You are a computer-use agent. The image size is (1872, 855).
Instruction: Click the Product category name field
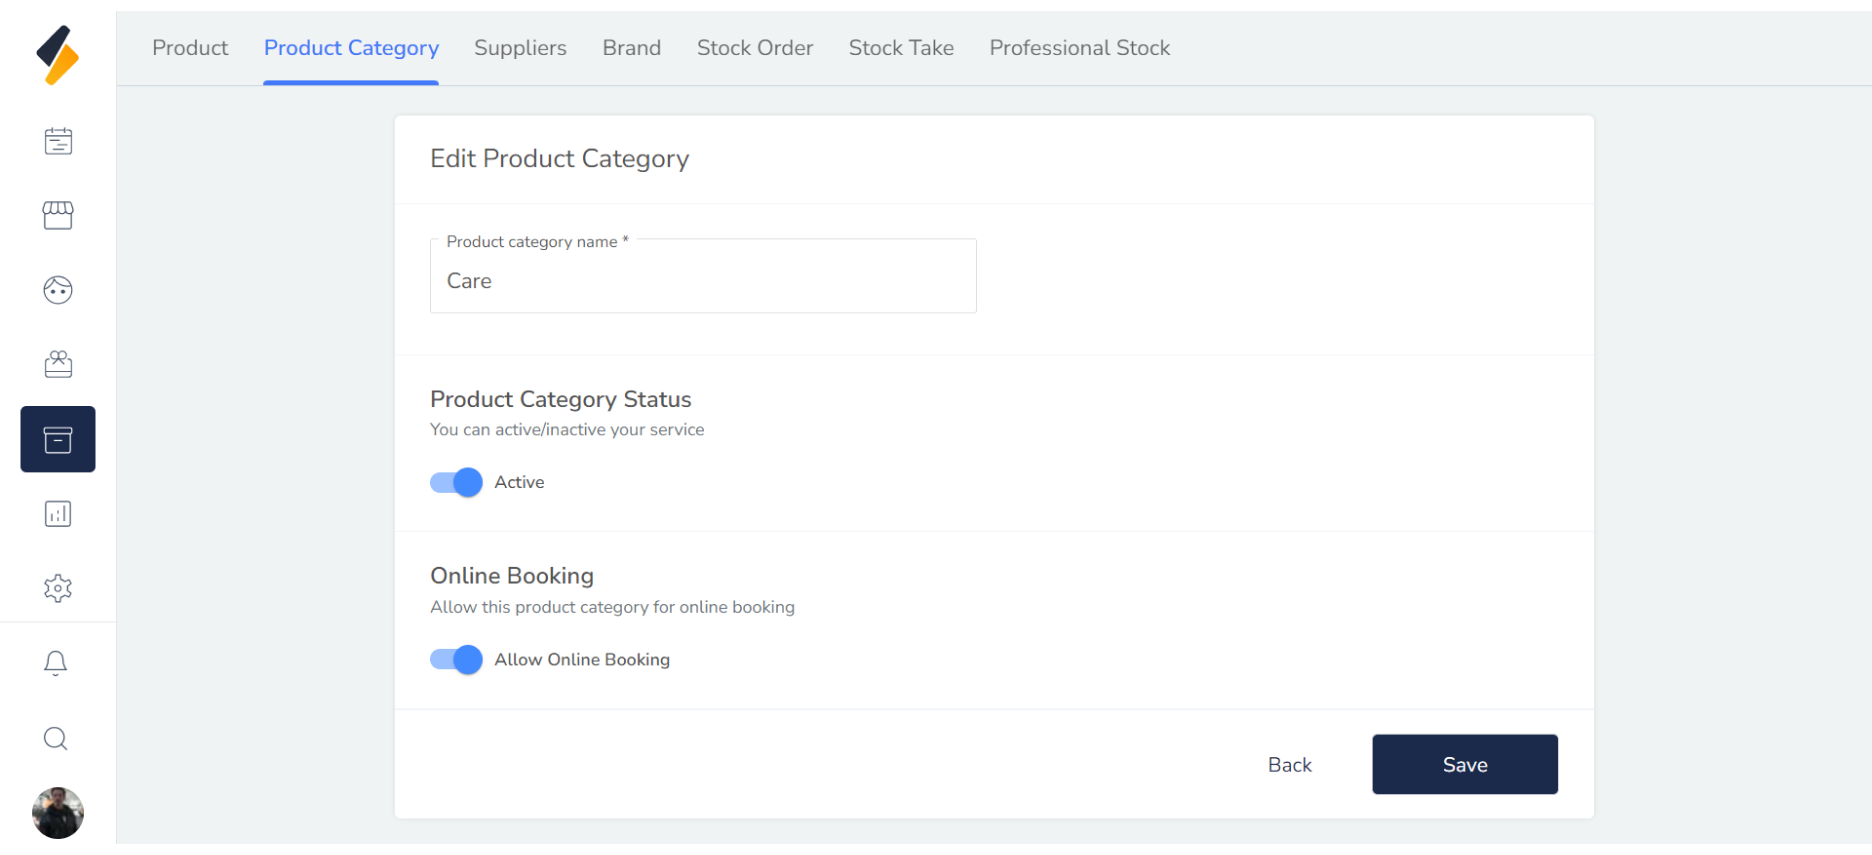click(x=703, y=281)
